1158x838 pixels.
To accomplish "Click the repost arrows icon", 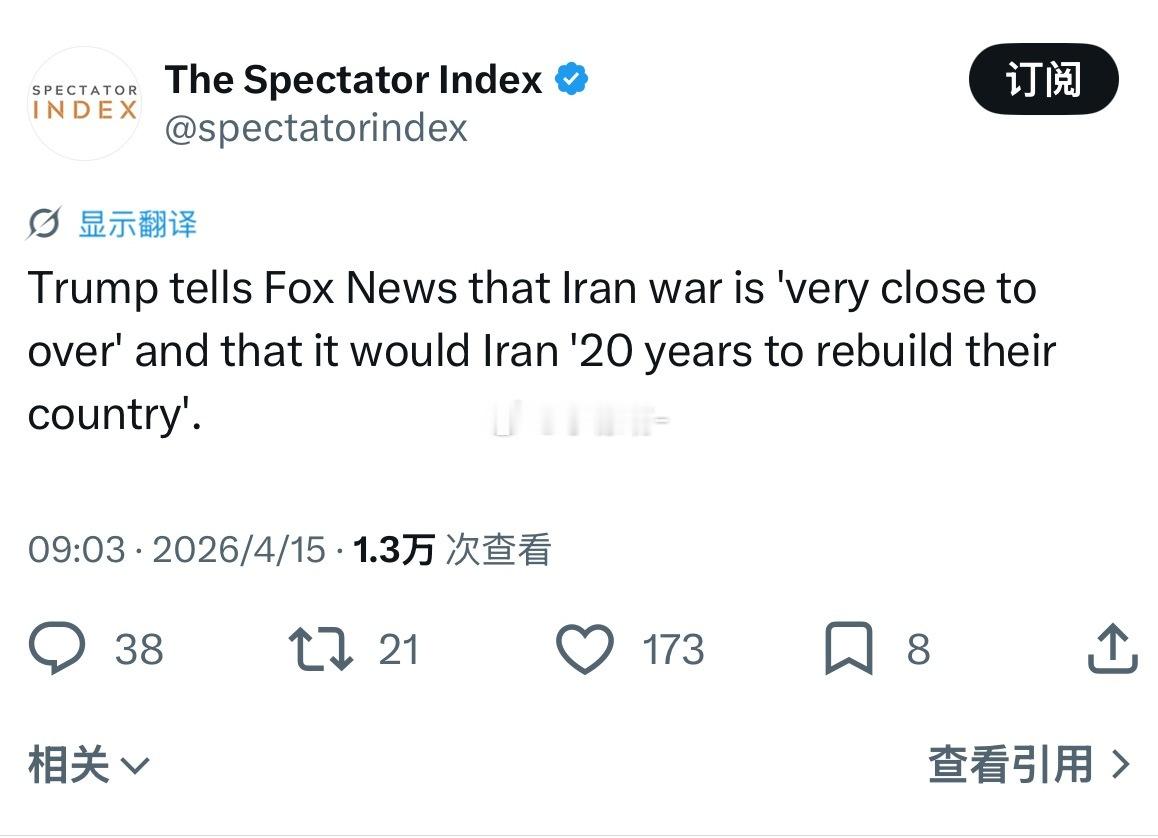I will pyautogui.click(x=320, y=649).
